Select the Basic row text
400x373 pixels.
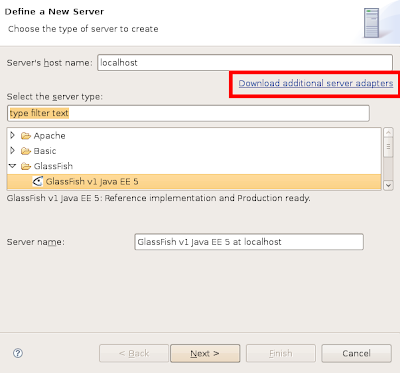click(45, 151)
